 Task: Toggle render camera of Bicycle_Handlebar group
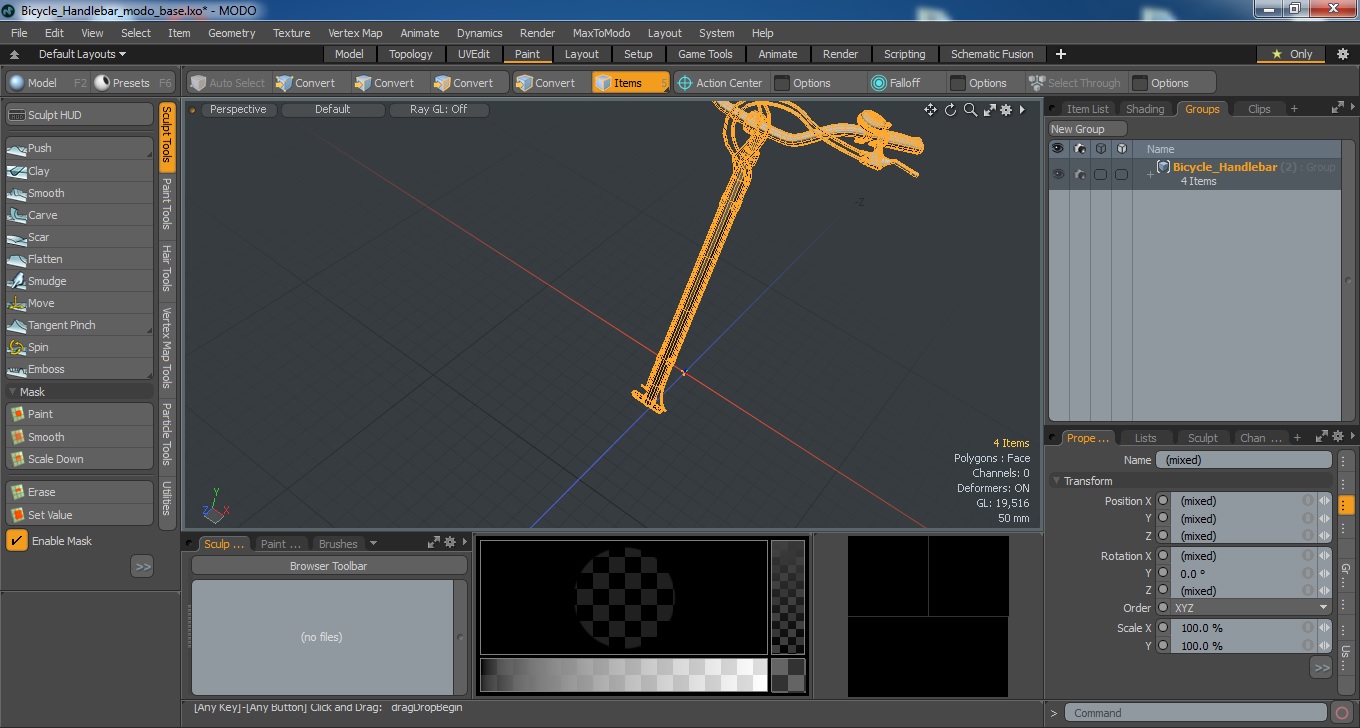1079,174
